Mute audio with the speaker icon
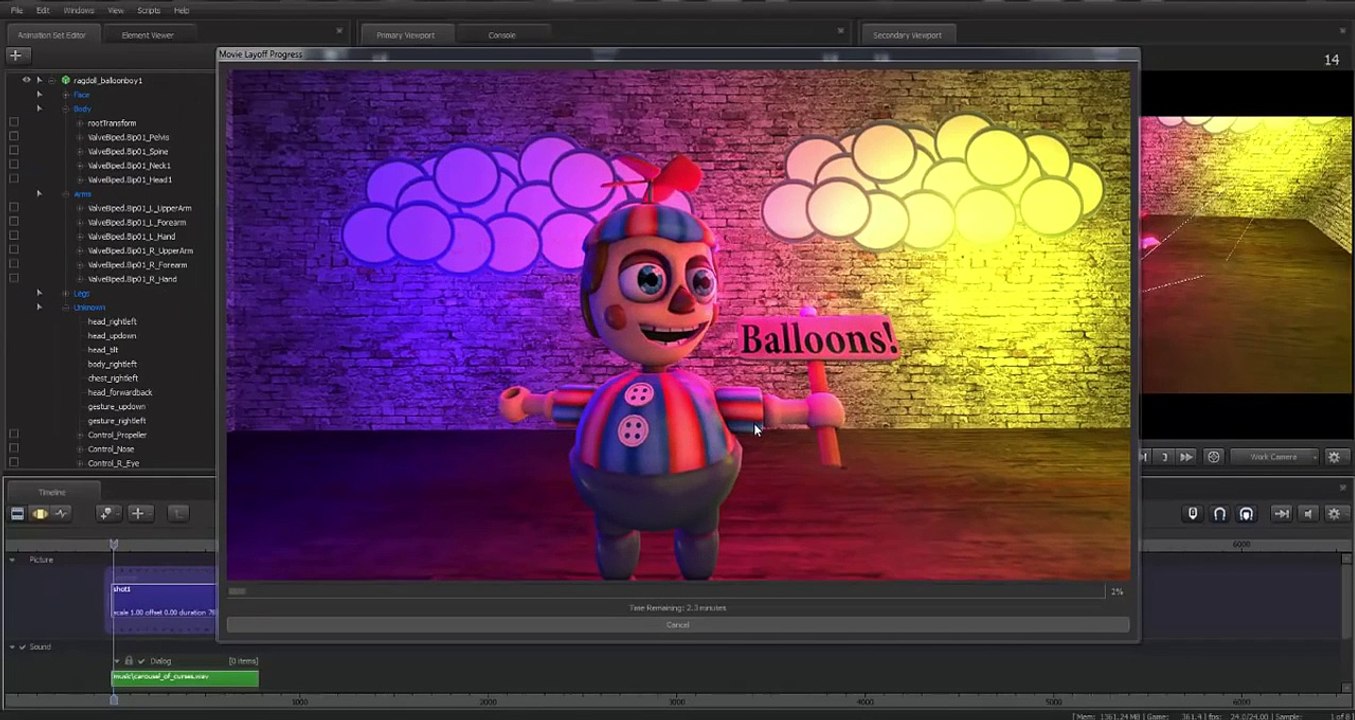The image size is (1355, 720). click(1308, 513)
